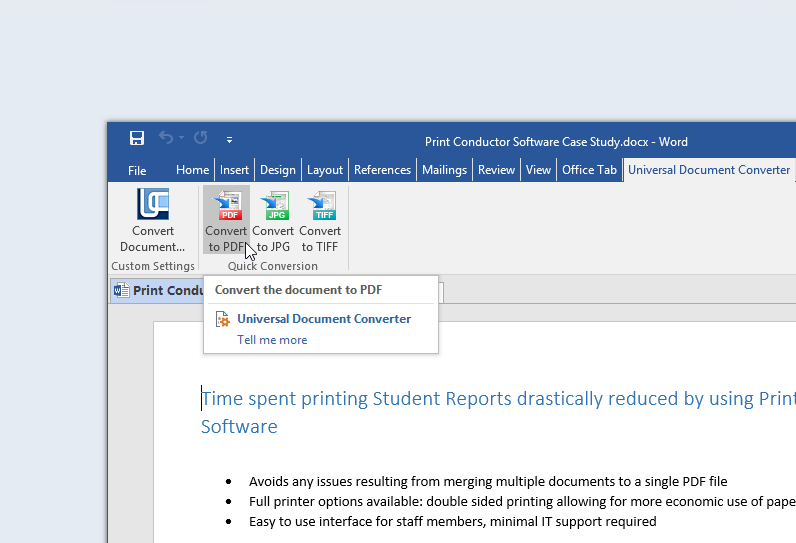The width and height of the screenshot is (796, 543).
Task: Select the Universal Document Converter tab
Action: (x=709, y=170)
